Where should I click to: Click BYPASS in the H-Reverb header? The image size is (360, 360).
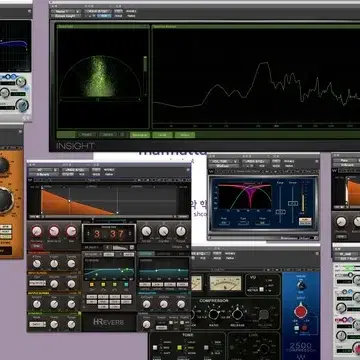(x=109, y=169)
